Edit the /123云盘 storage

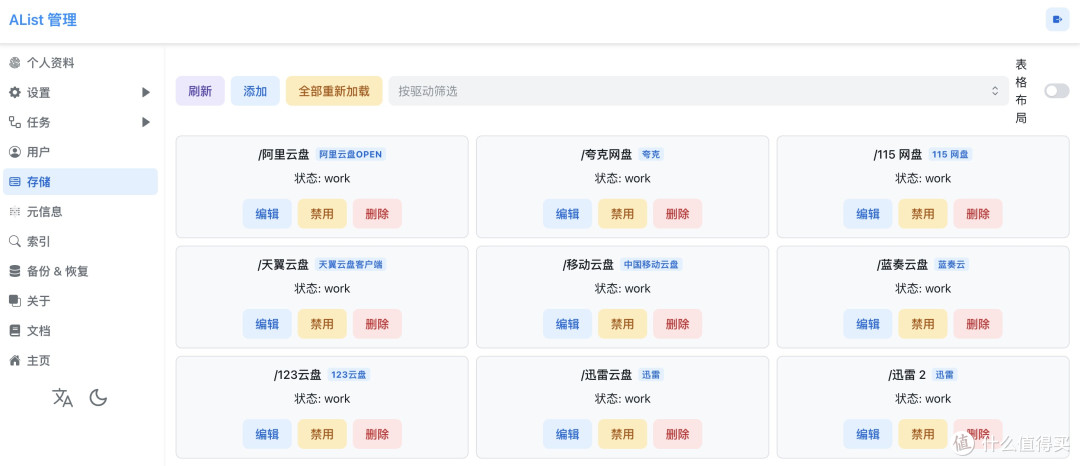[267, 434]
